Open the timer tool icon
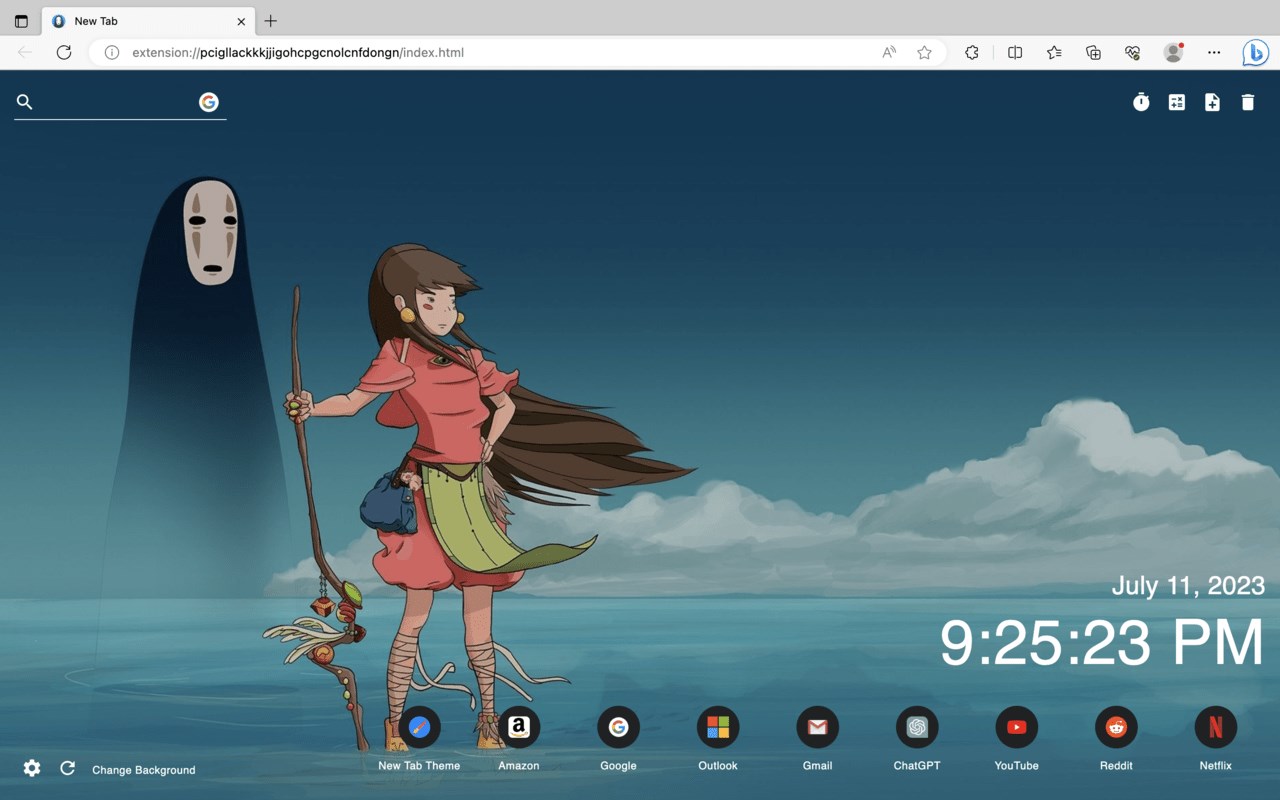Viewport: 1280px width, 800px height. coord(1141,102)
